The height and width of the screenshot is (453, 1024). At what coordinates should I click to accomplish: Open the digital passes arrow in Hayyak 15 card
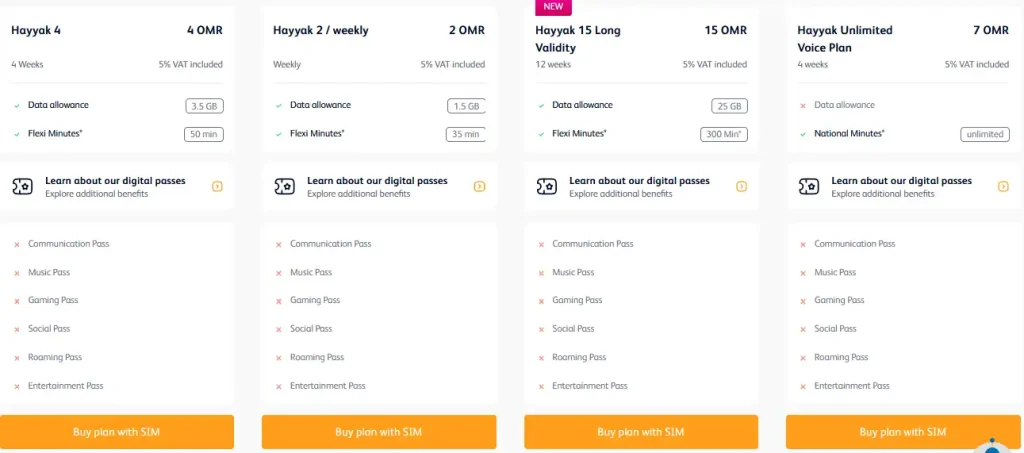(741, 186)
